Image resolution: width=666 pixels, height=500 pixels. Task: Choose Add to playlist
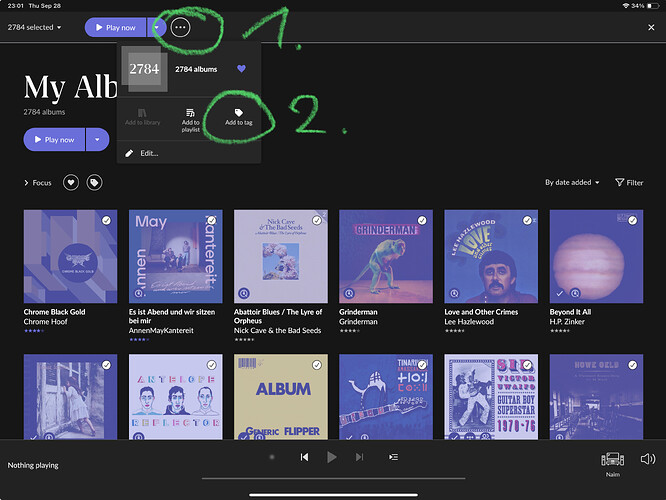click(x=190, y=120)
